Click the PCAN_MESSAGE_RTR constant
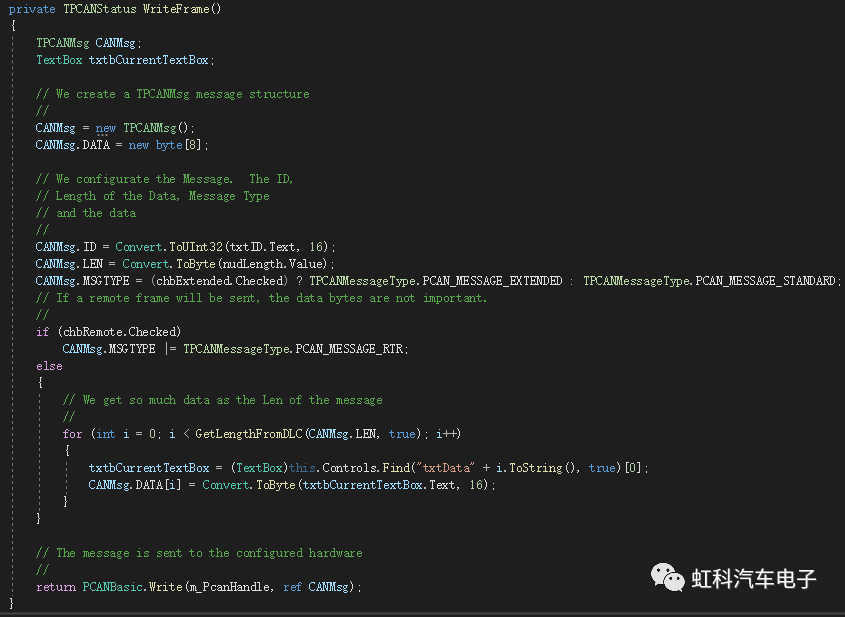The height and width of the screenshot is (617, 845). pyautogui.click(x=349, y=349)
